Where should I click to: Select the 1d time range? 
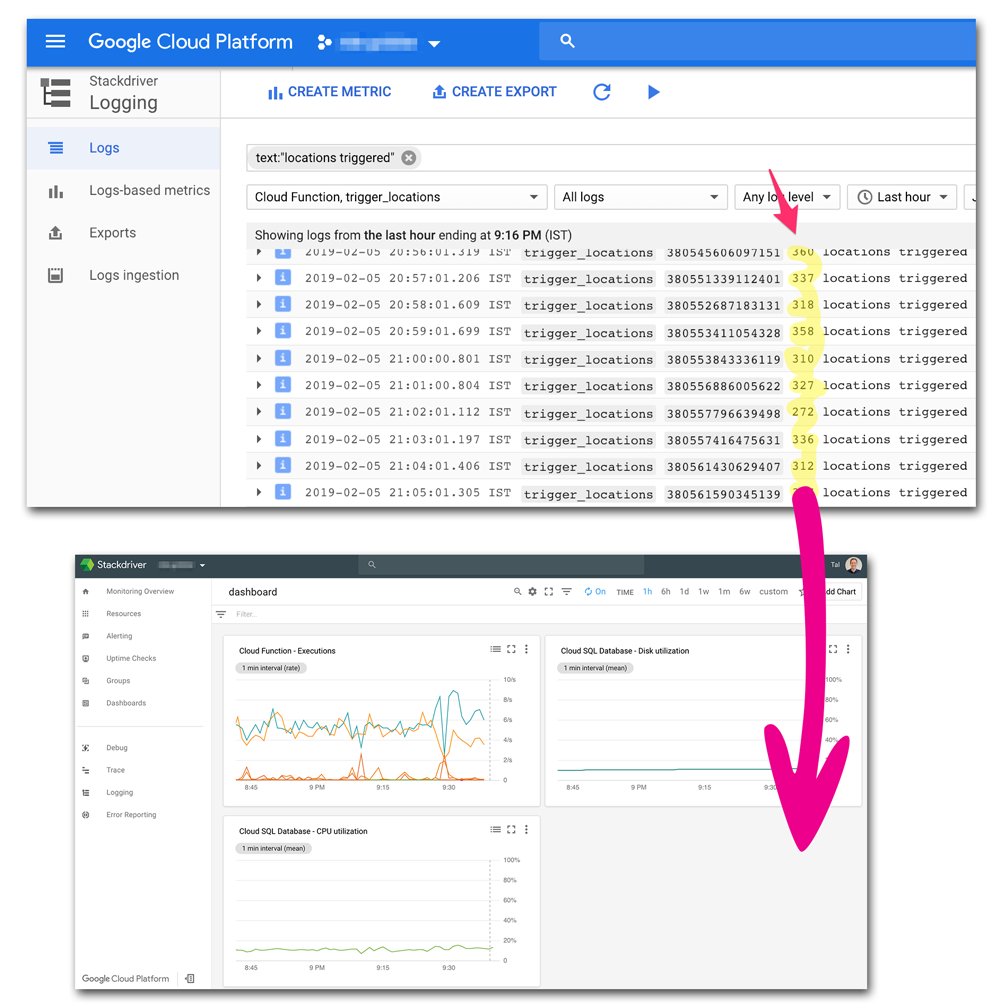(684, 591)
